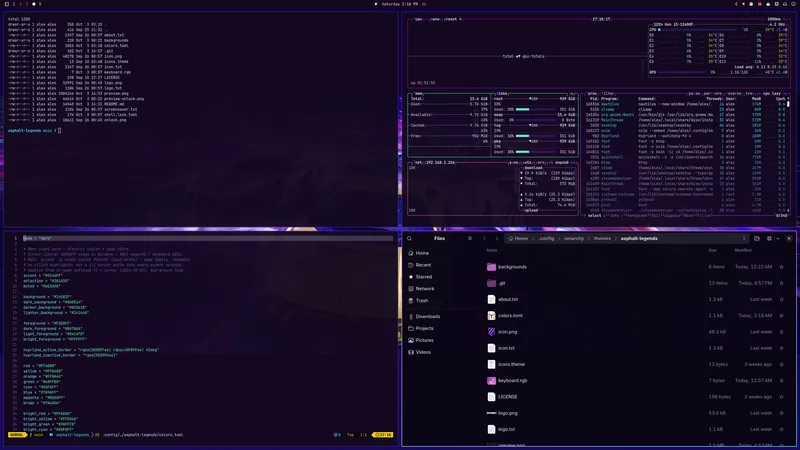Click the .config path bar segment
This screenshot has height=450, width=800.
[546, 238]
